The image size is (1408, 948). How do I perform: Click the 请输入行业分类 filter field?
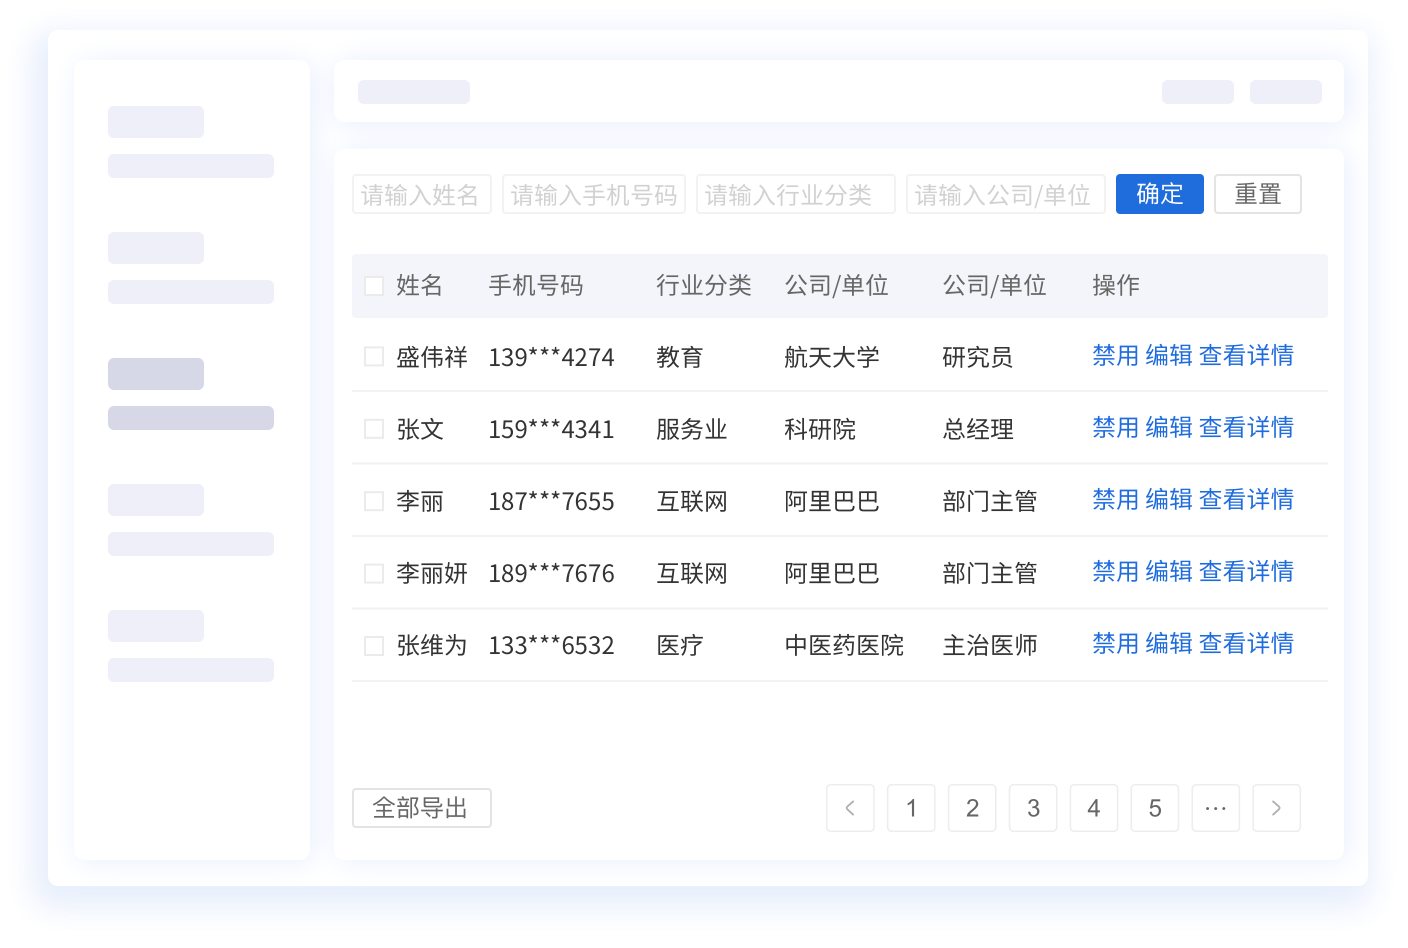[x=795, y=194]
